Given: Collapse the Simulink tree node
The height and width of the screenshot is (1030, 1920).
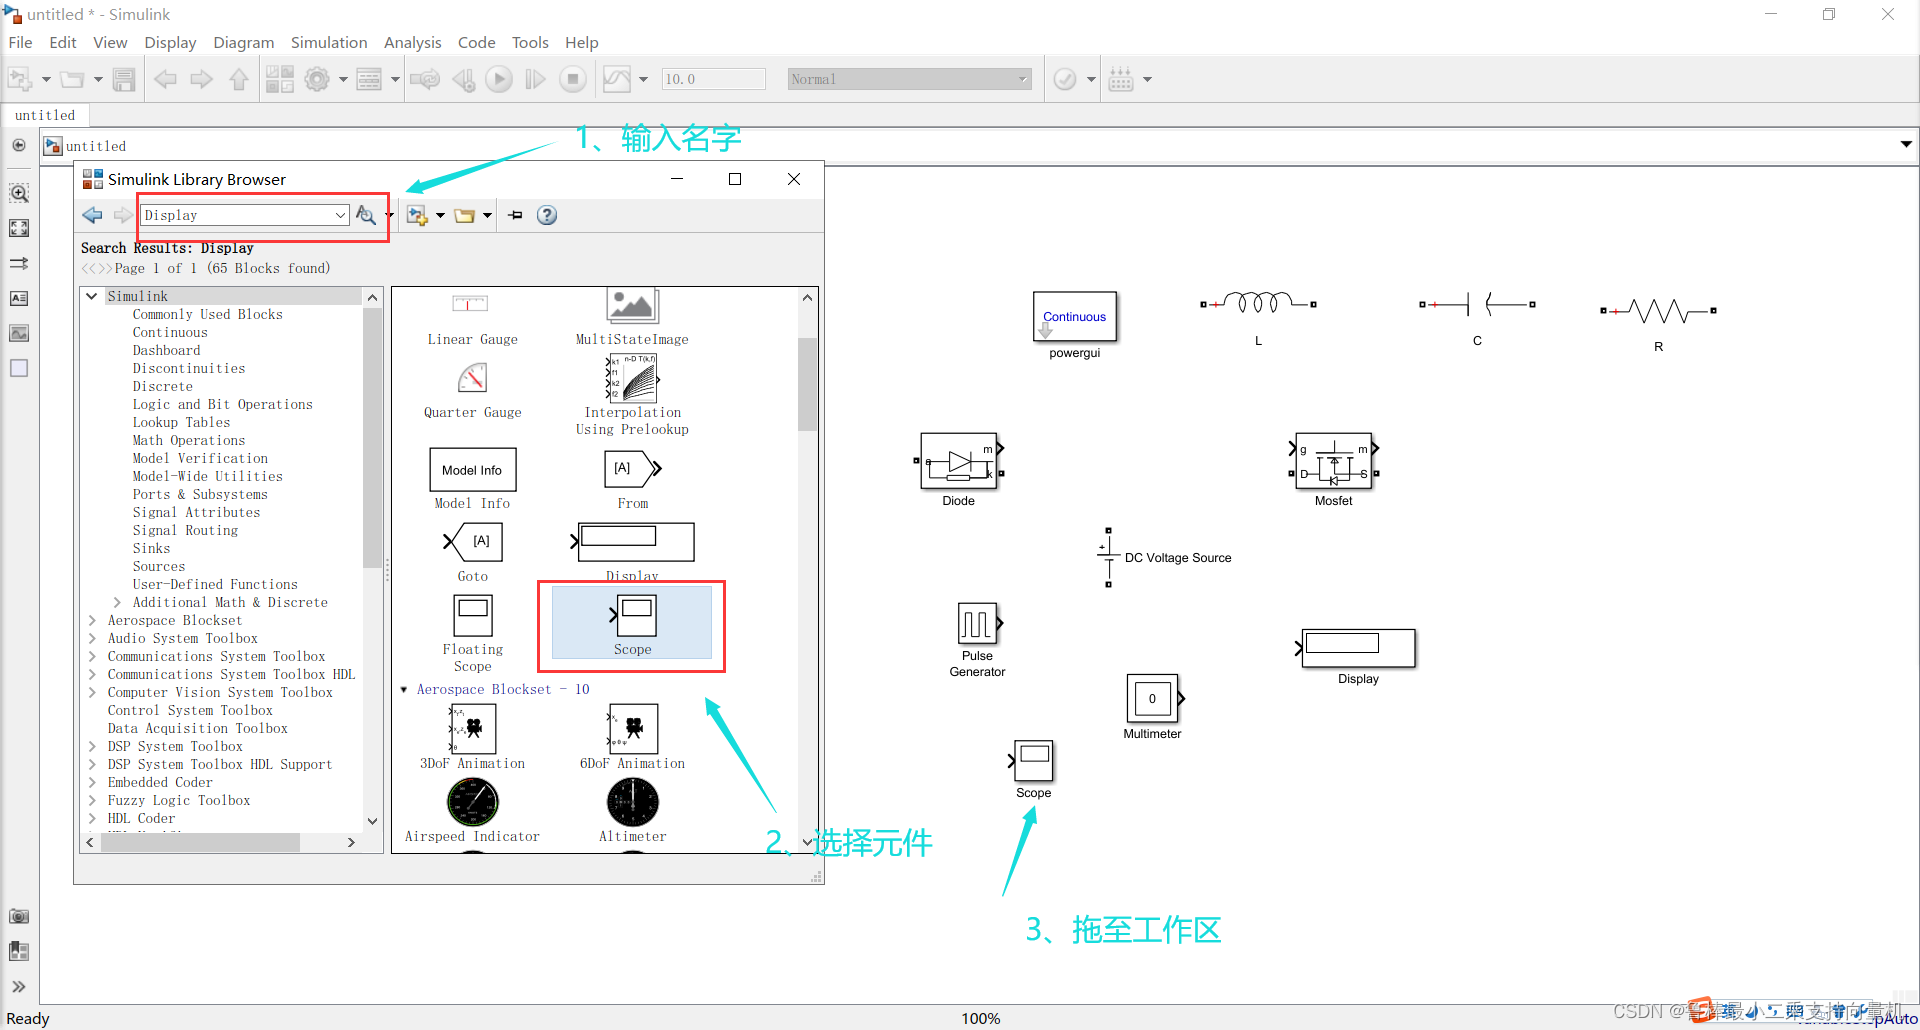Looking at the screenshot, I should coord(91,295).
